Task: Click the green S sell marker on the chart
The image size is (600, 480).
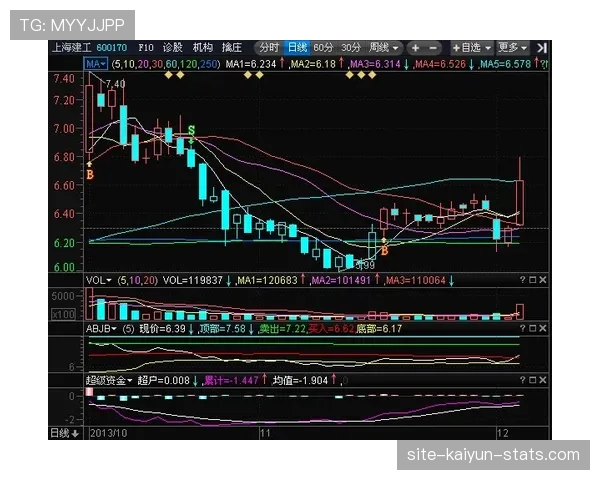Action: [x=191, y=131]
